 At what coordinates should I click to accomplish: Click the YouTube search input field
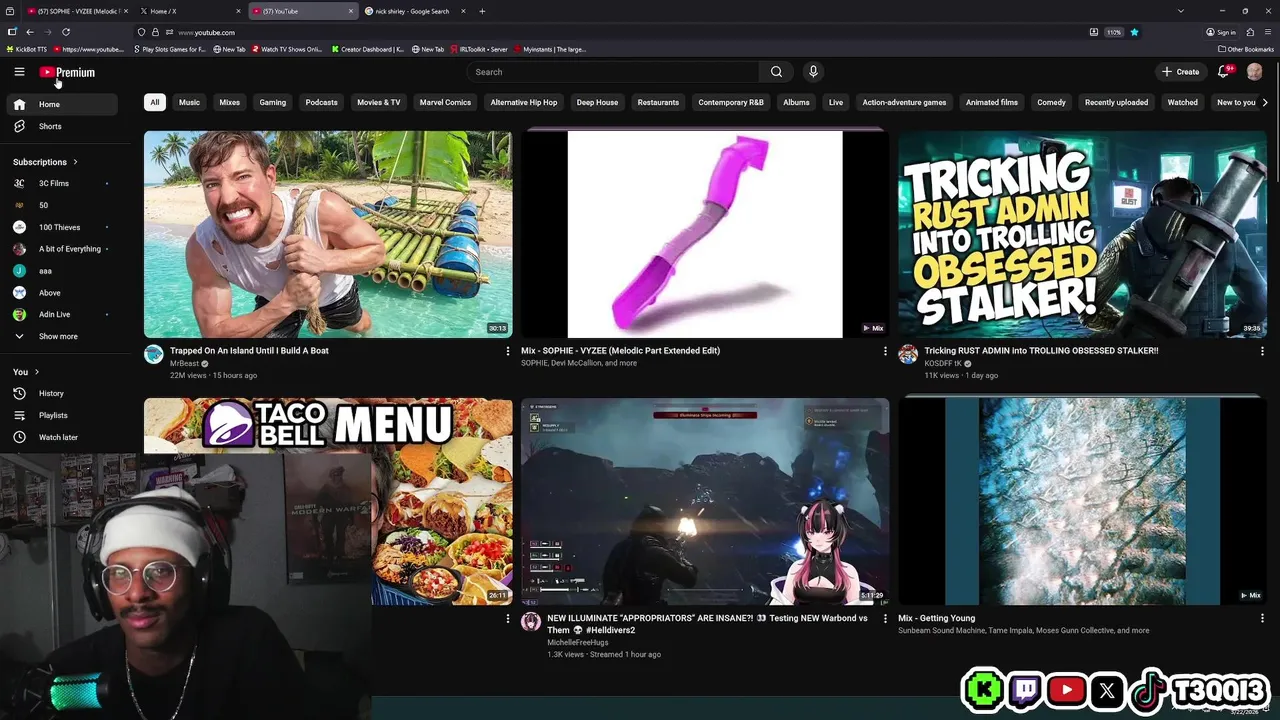615,72
